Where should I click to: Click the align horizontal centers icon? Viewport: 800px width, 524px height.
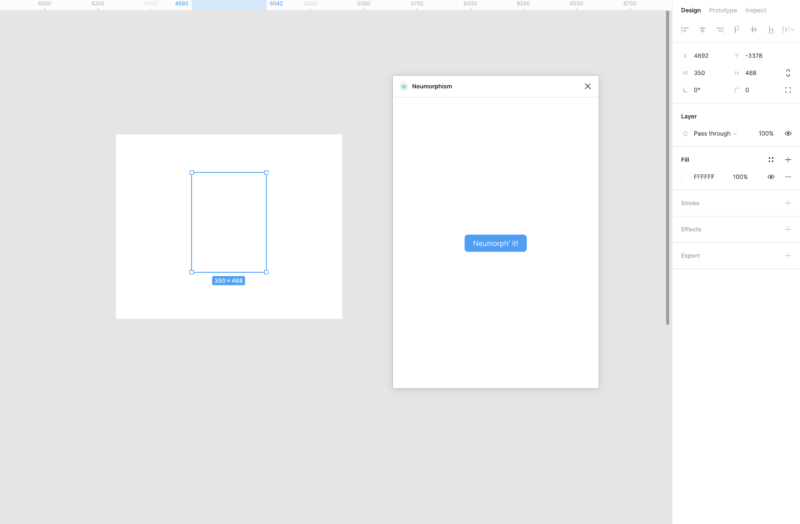[702, 30]
